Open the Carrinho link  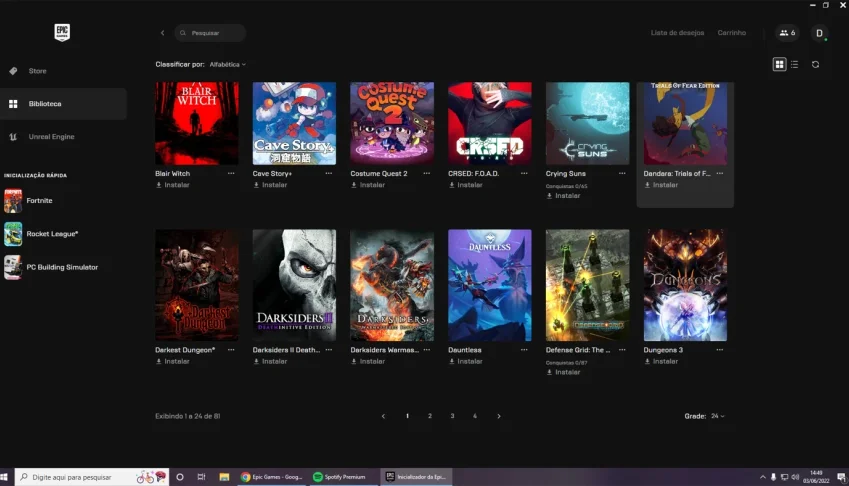pos(732,33)
